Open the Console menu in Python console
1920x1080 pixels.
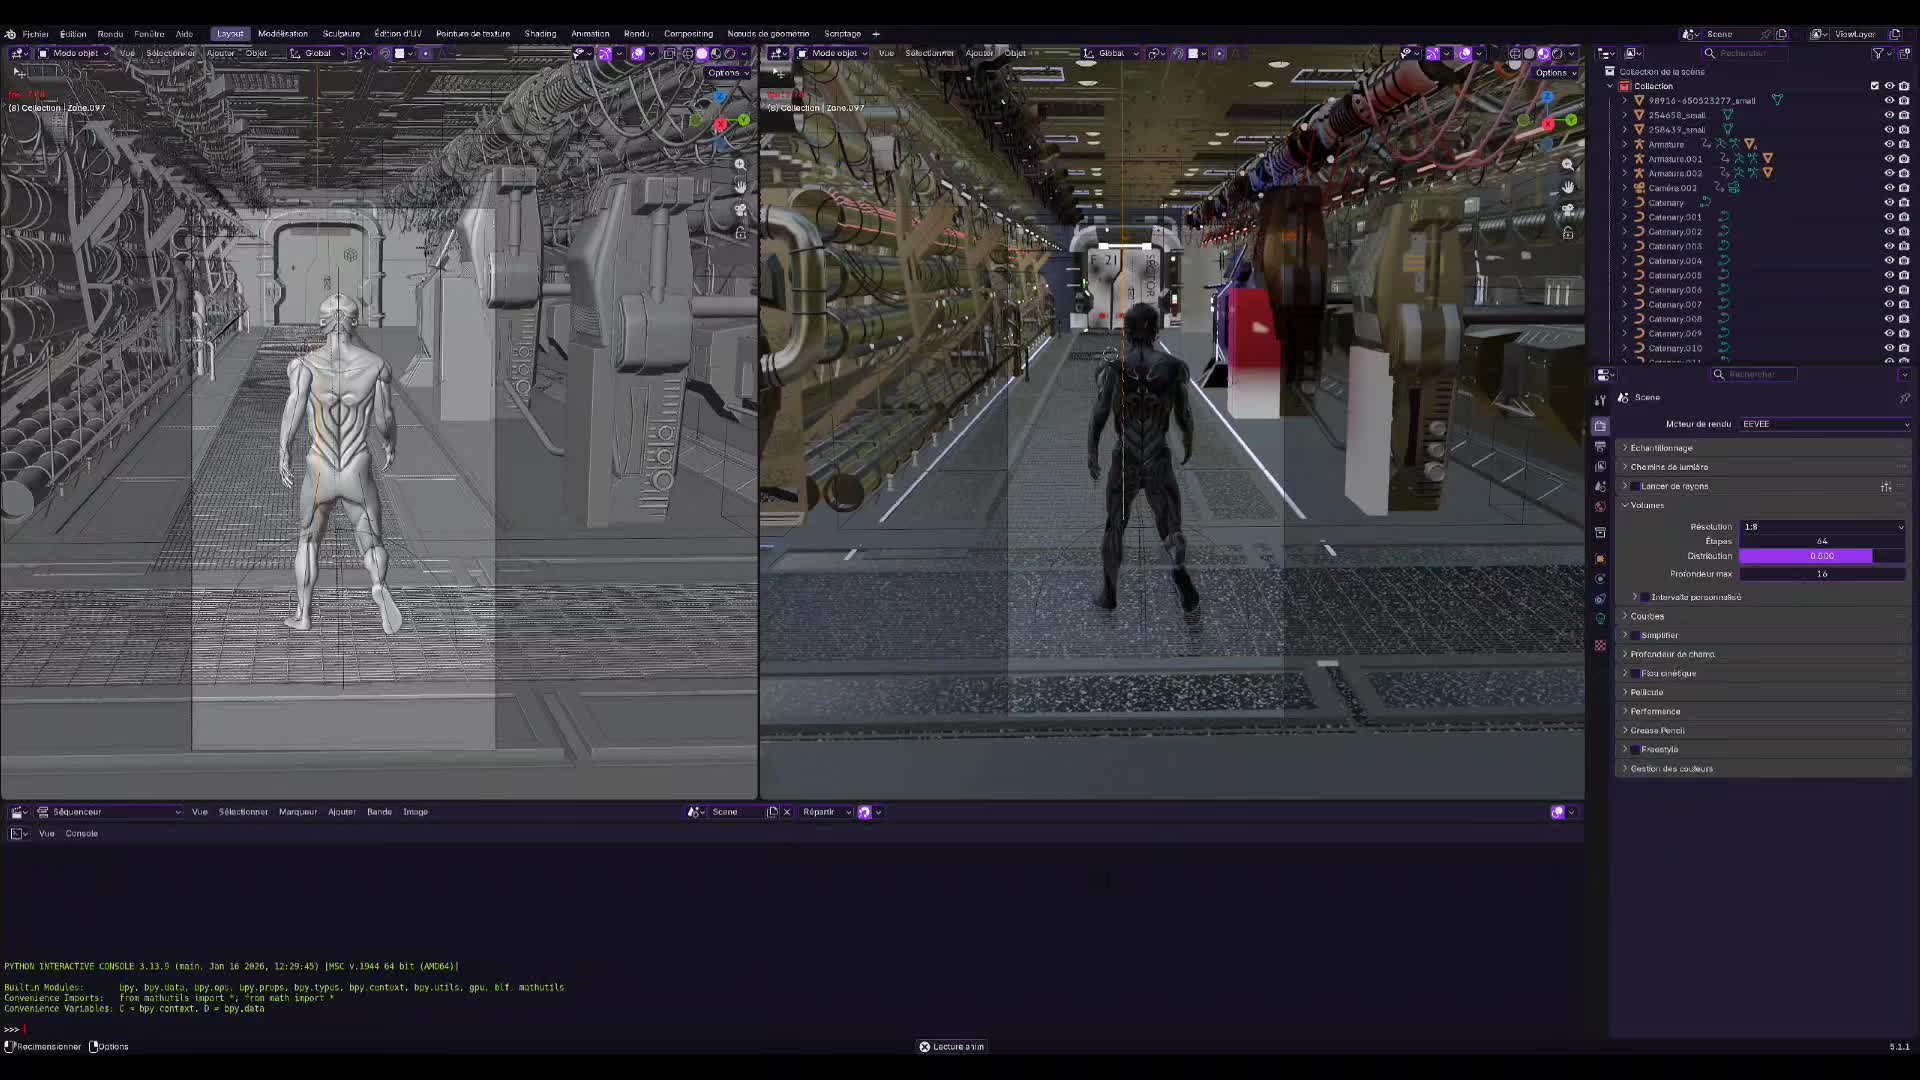click(x=82, y=834)
